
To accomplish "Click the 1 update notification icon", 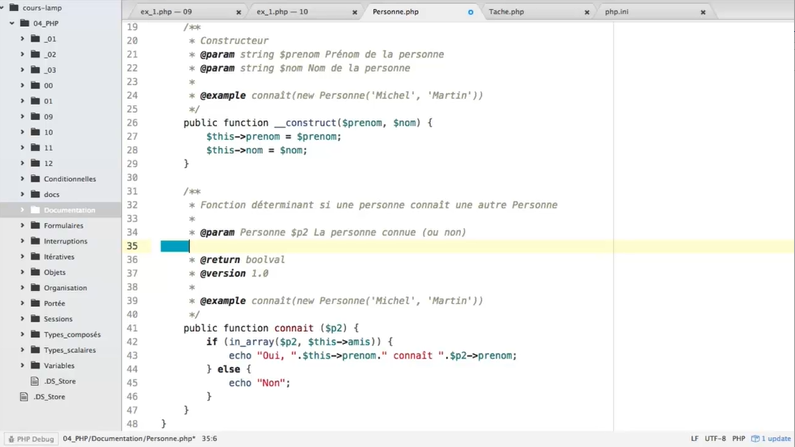I will pos(756,439).
